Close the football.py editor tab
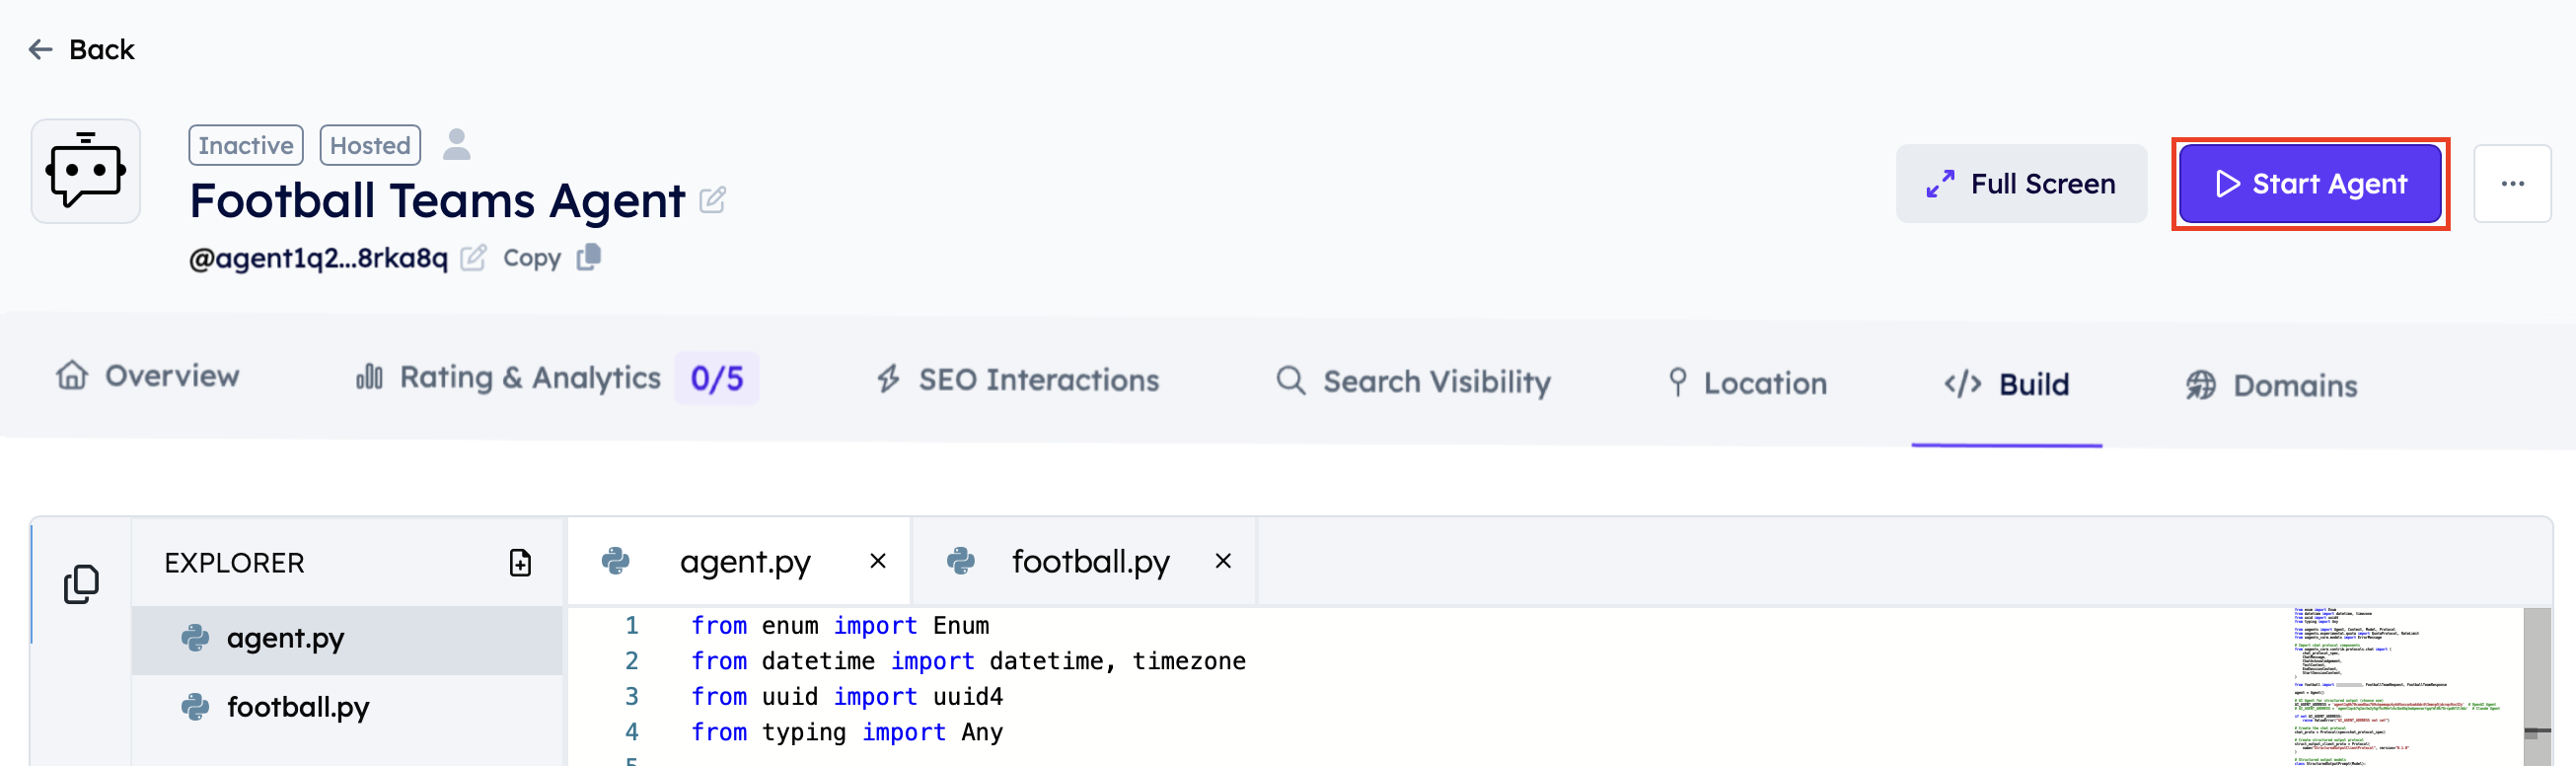Image resolution: width=2576 pixels, height=766 pixels. click(x=1222, y=561)
